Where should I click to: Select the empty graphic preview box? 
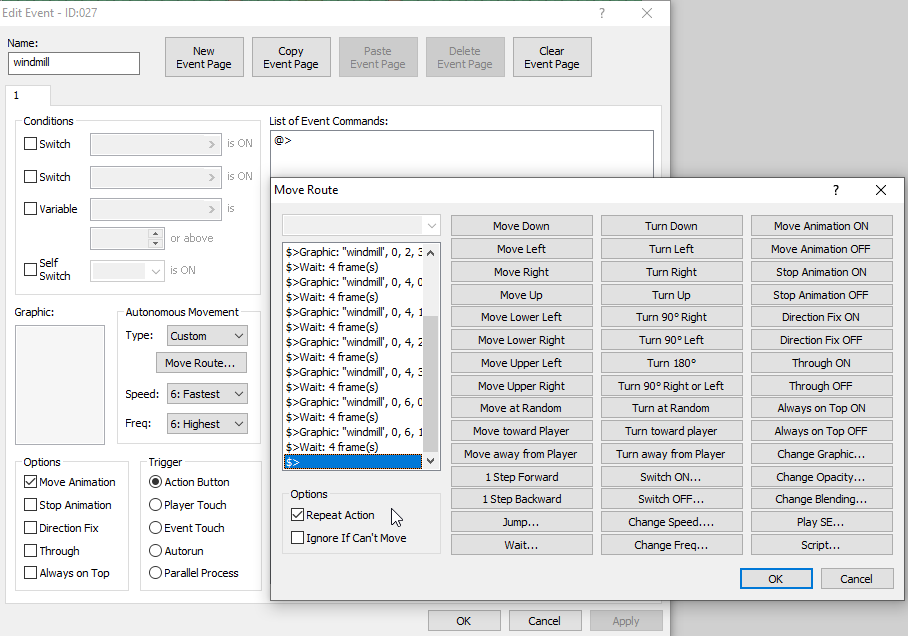click(x=60, y=384)
